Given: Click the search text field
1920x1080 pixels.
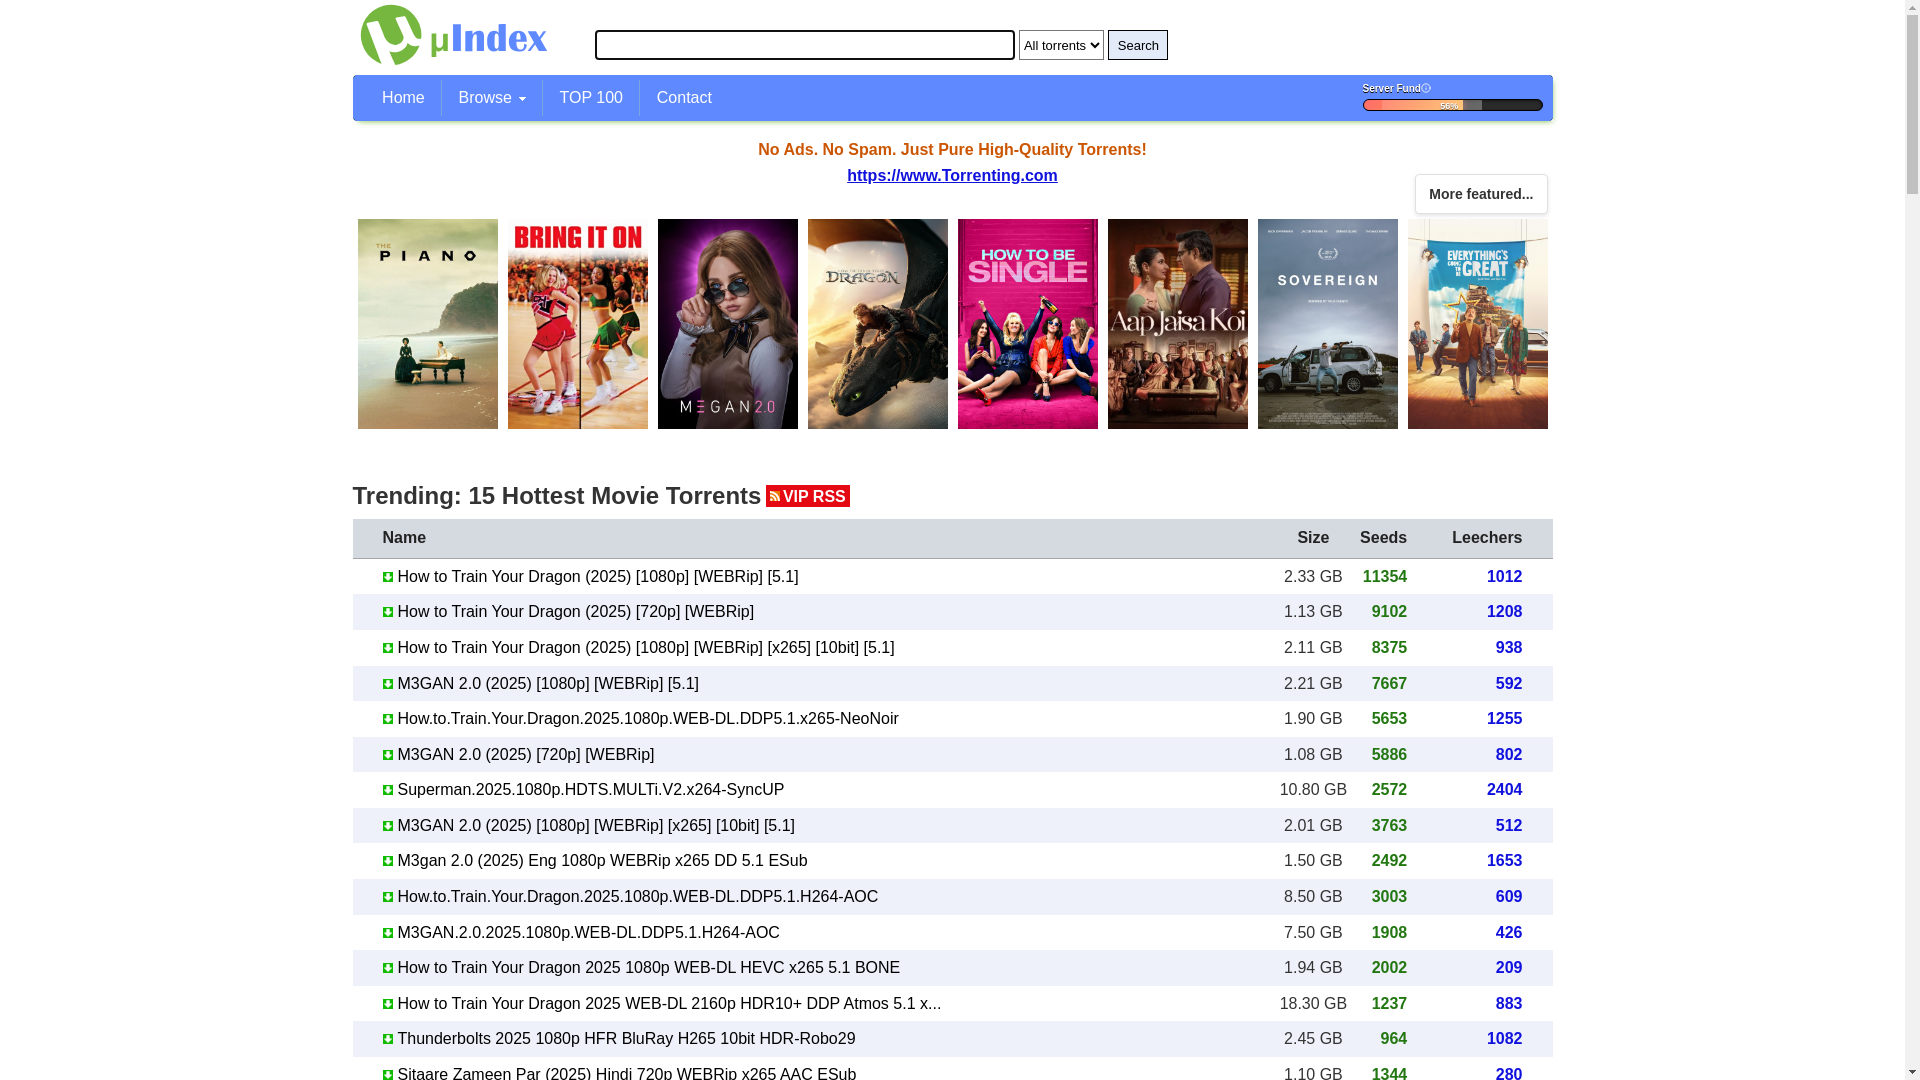Looking at the screenshot, I should click(804, 45).
